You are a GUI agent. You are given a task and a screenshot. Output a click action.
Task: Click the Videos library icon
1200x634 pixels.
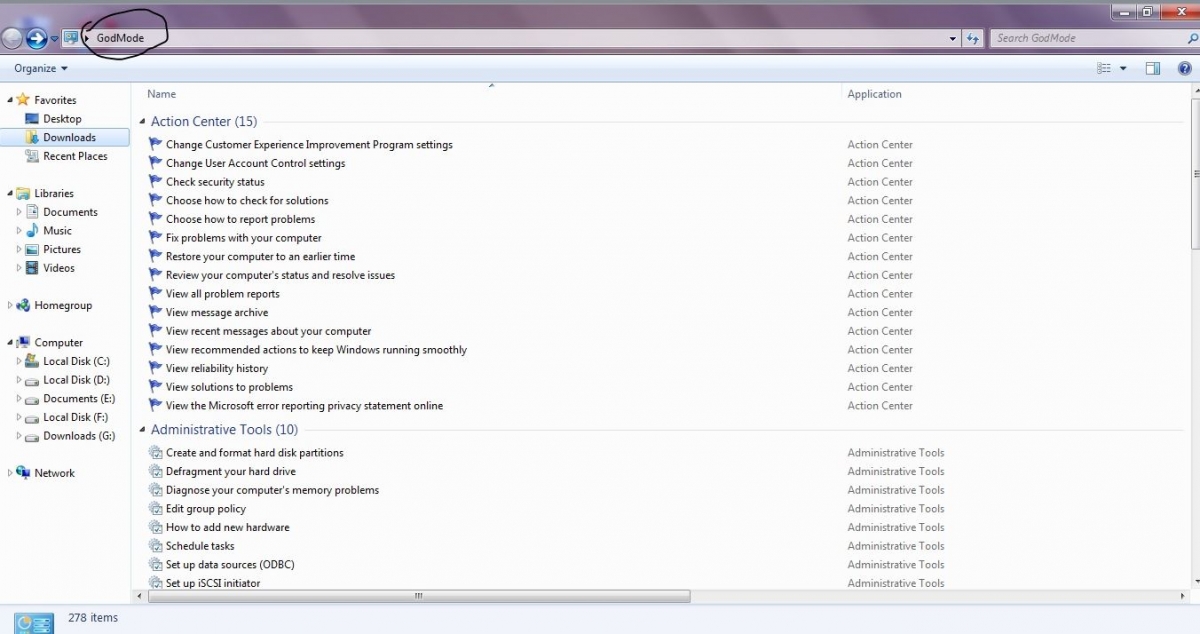click(32, 268)
